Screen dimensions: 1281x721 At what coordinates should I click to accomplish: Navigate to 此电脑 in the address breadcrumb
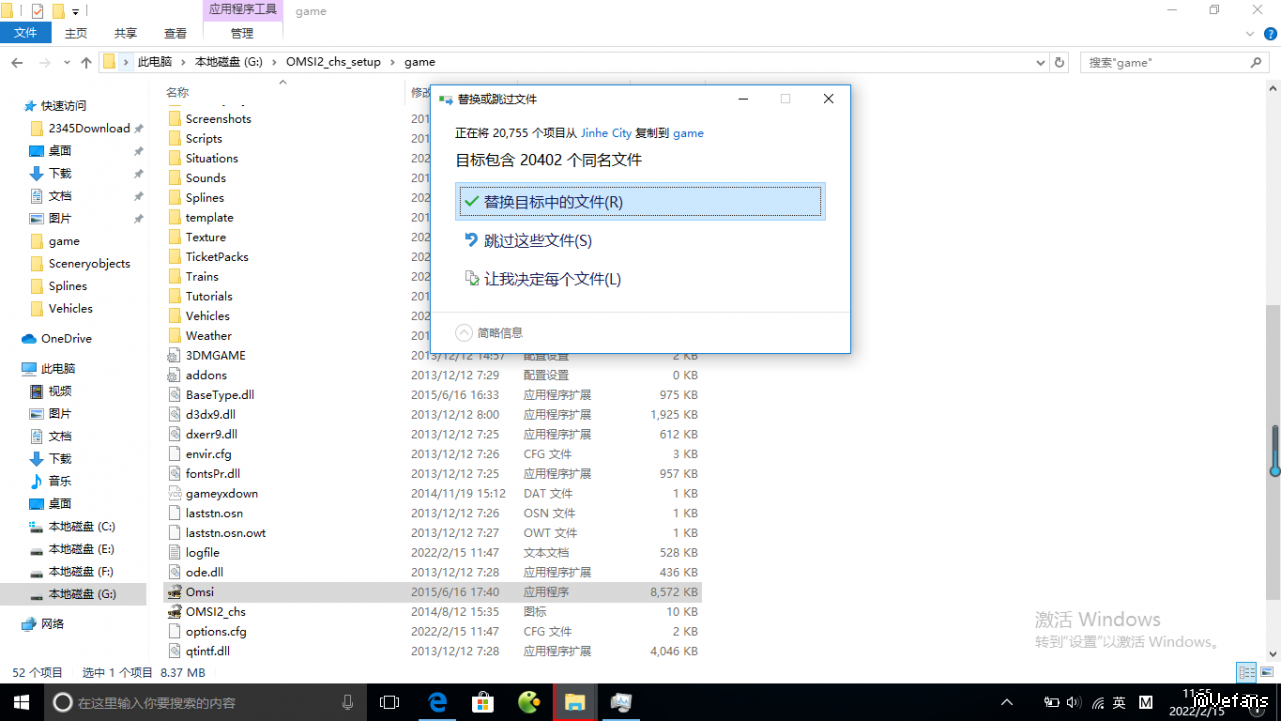pos(155,62)
